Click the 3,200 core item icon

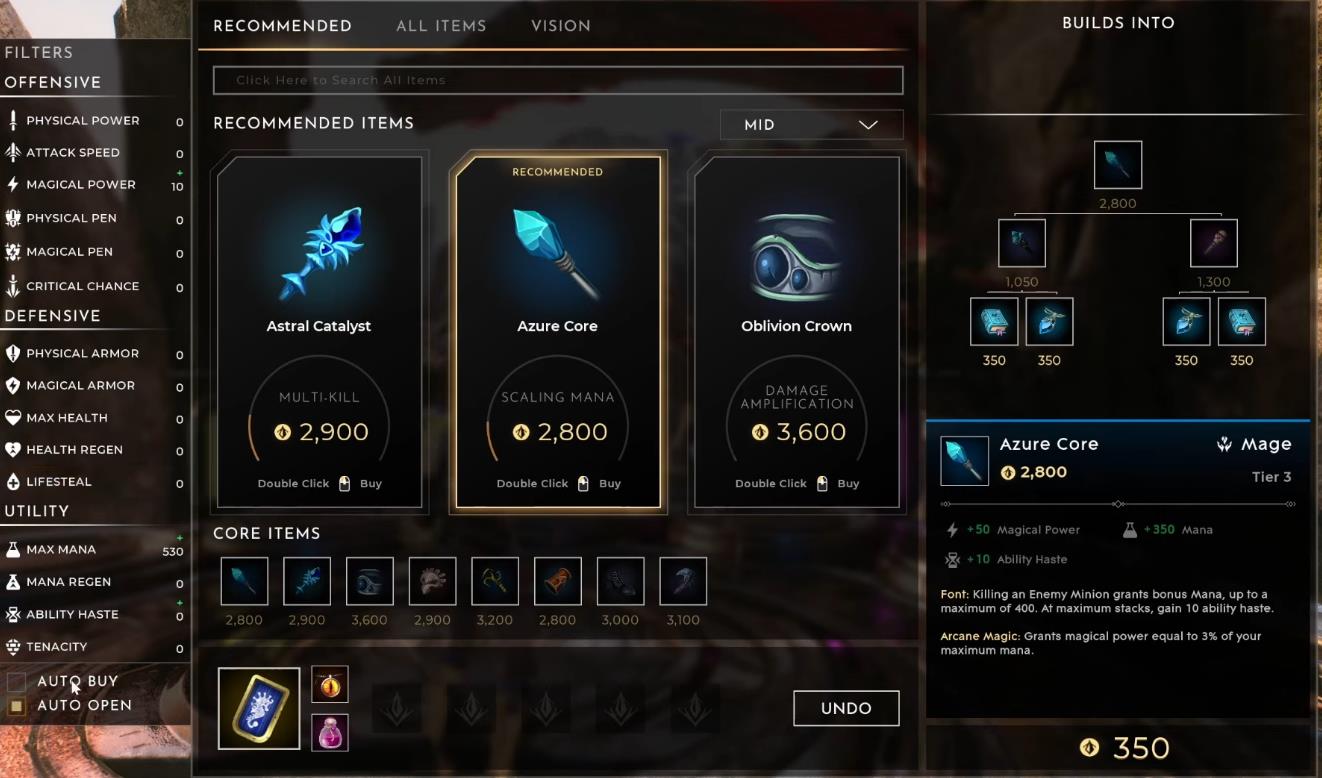click(495, 581)
